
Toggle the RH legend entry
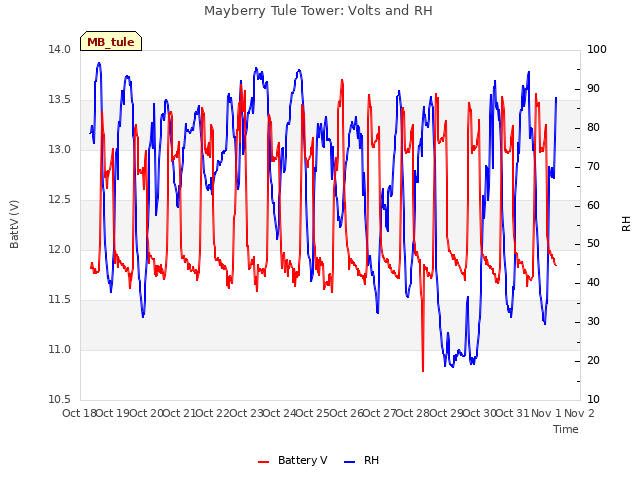click(361, 460)
